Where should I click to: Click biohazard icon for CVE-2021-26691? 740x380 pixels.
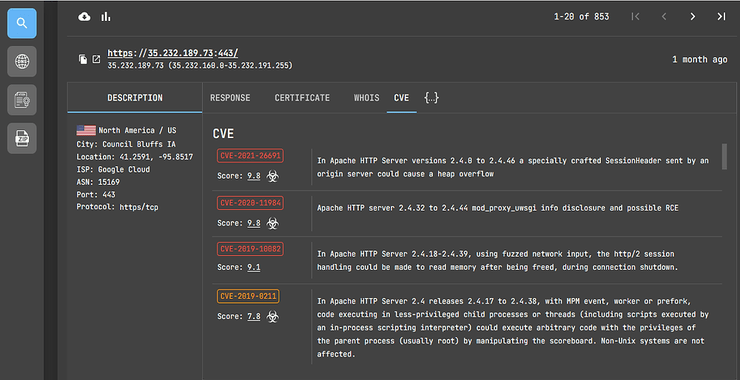pyautogui.click(x=272, y=176)
